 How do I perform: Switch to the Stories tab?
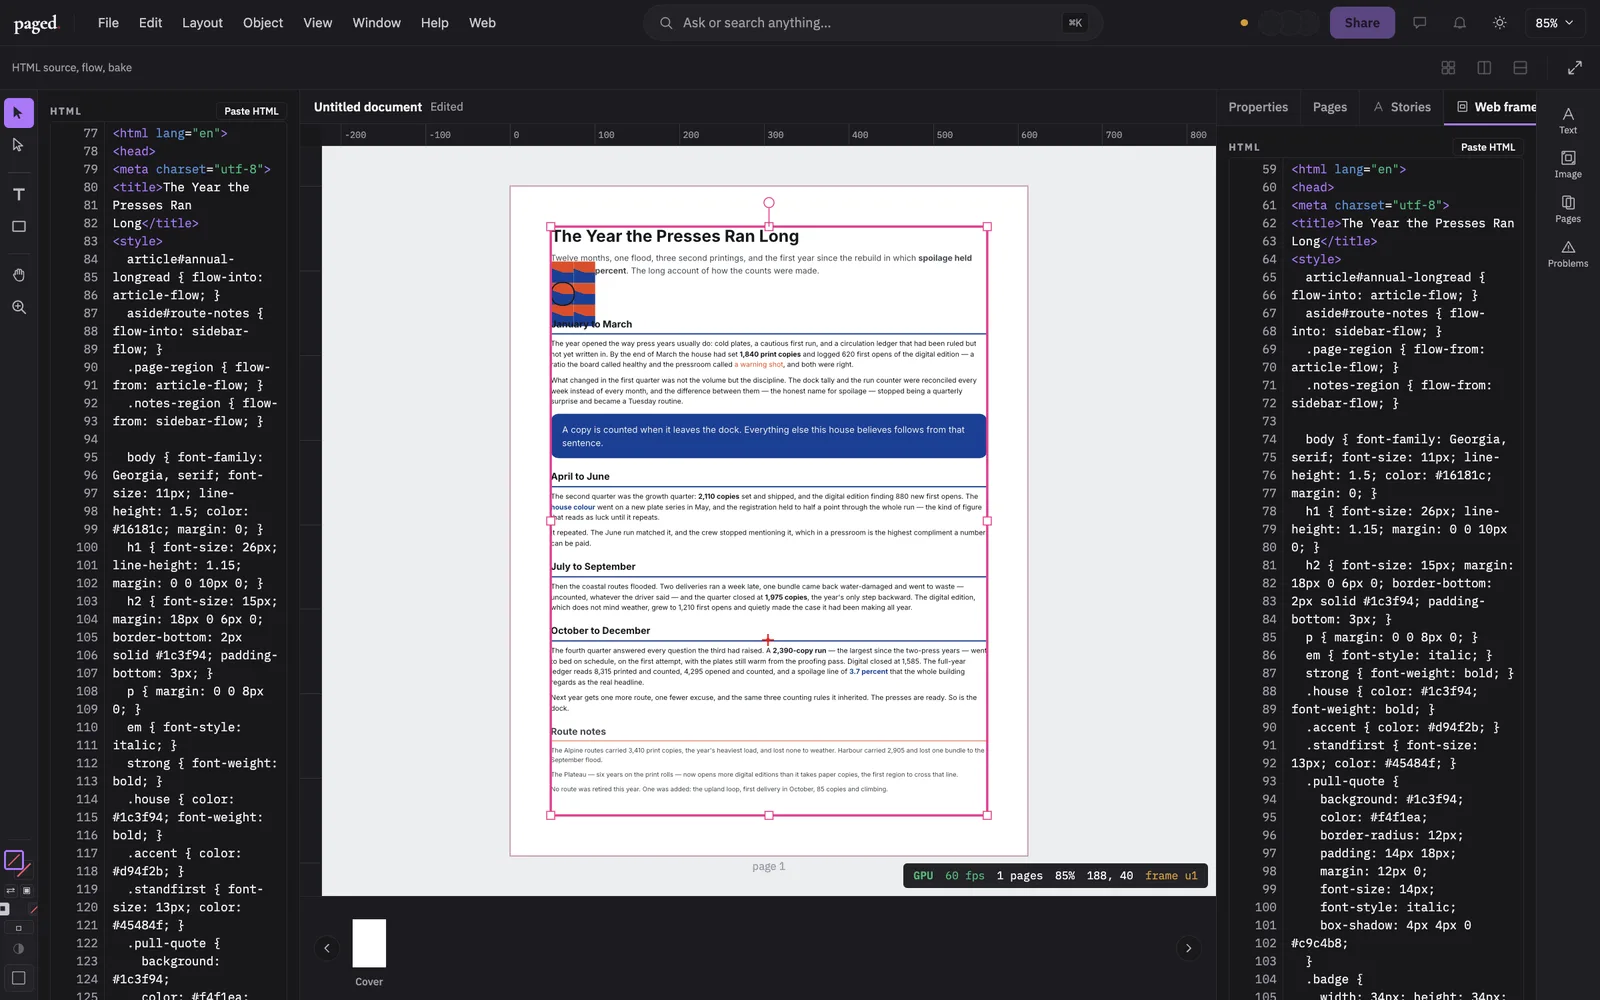[1402, 107]
